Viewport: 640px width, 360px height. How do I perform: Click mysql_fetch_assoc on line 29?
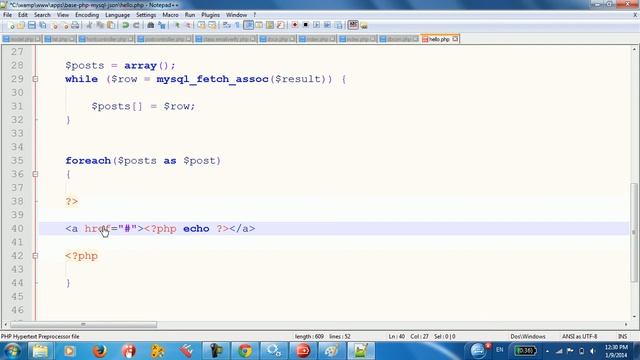[212, 79]
